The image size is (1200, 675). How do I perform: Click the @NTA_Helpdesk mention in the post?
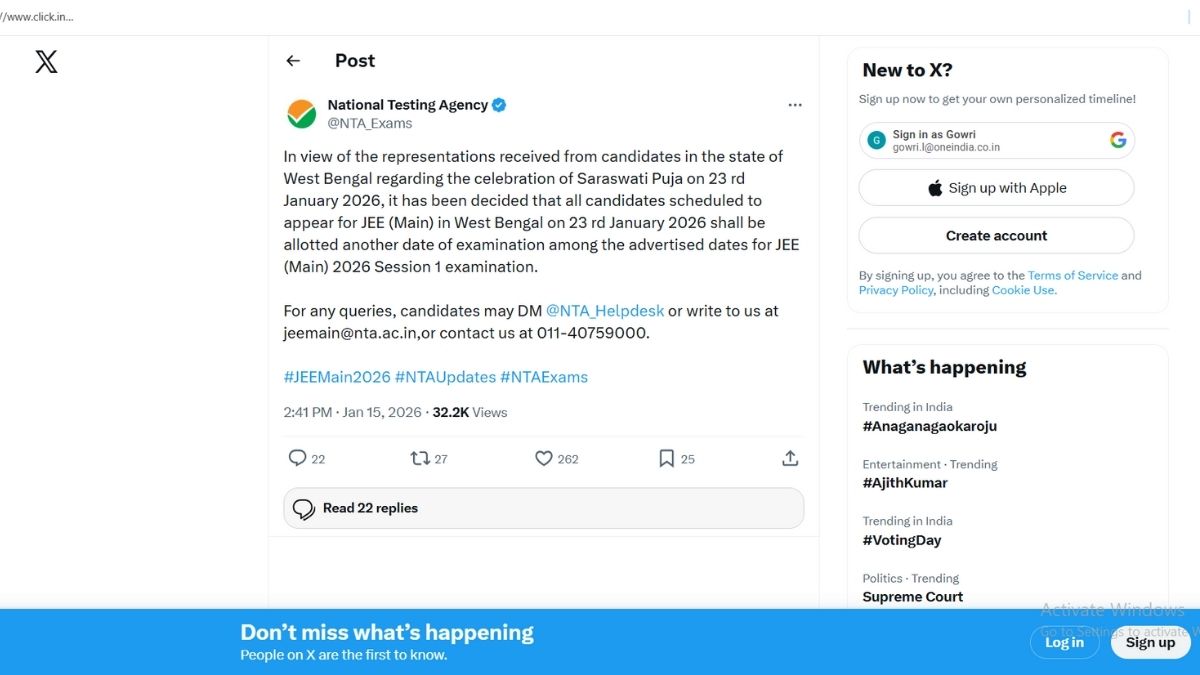[x=605, y=310]
